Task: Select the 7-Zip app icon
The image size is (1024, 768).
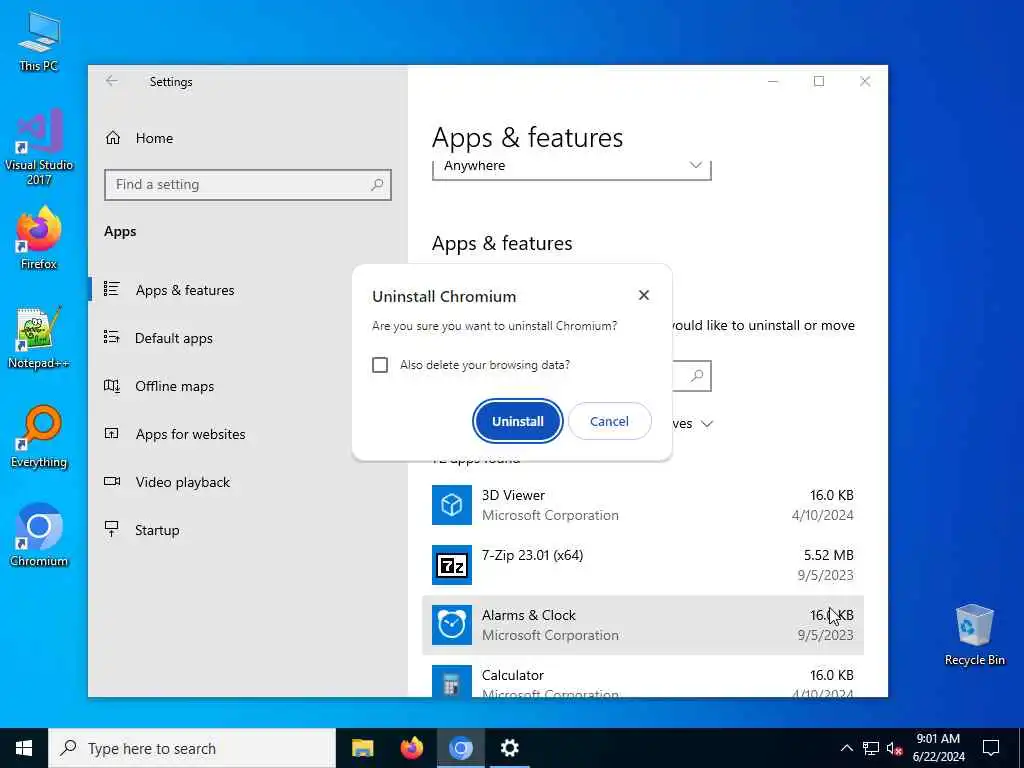Action: 452,565
